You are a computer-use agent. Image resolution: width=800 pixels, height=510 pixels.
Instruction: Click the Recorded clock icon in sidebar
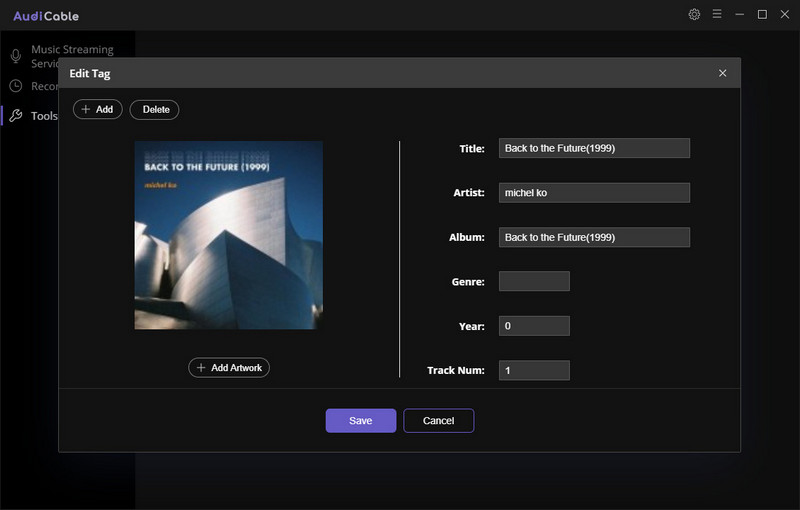click(x=16, y=86)
